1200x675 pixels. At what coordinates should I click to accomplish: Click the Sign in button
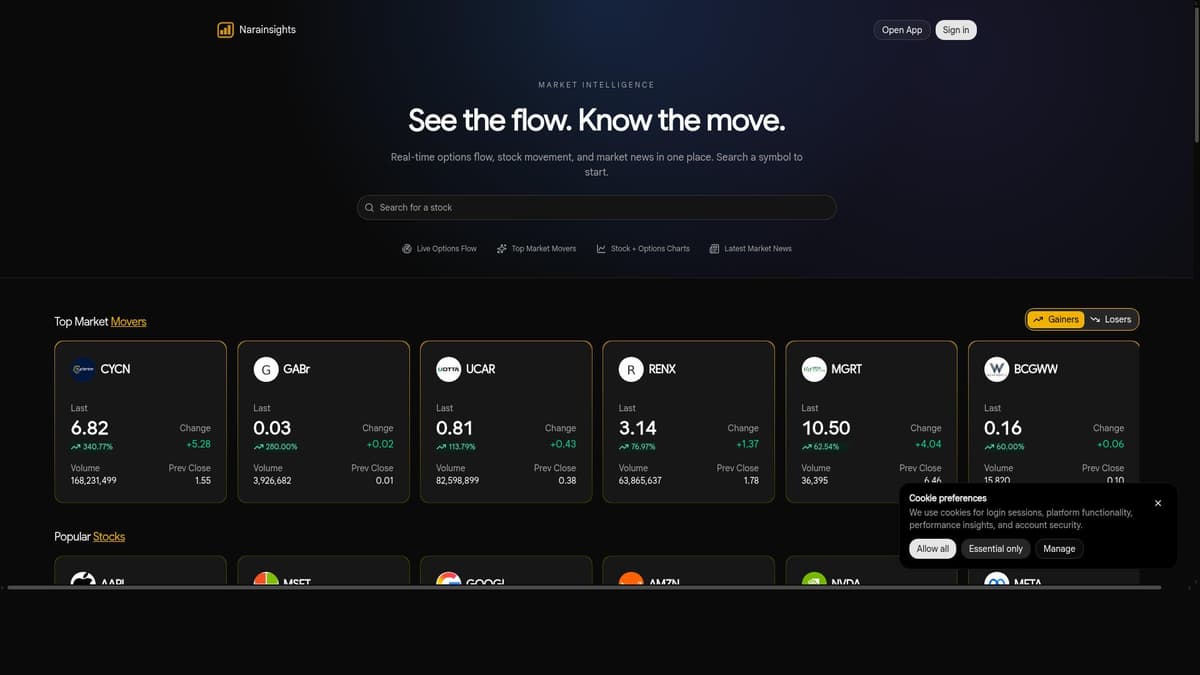(955, 30)
